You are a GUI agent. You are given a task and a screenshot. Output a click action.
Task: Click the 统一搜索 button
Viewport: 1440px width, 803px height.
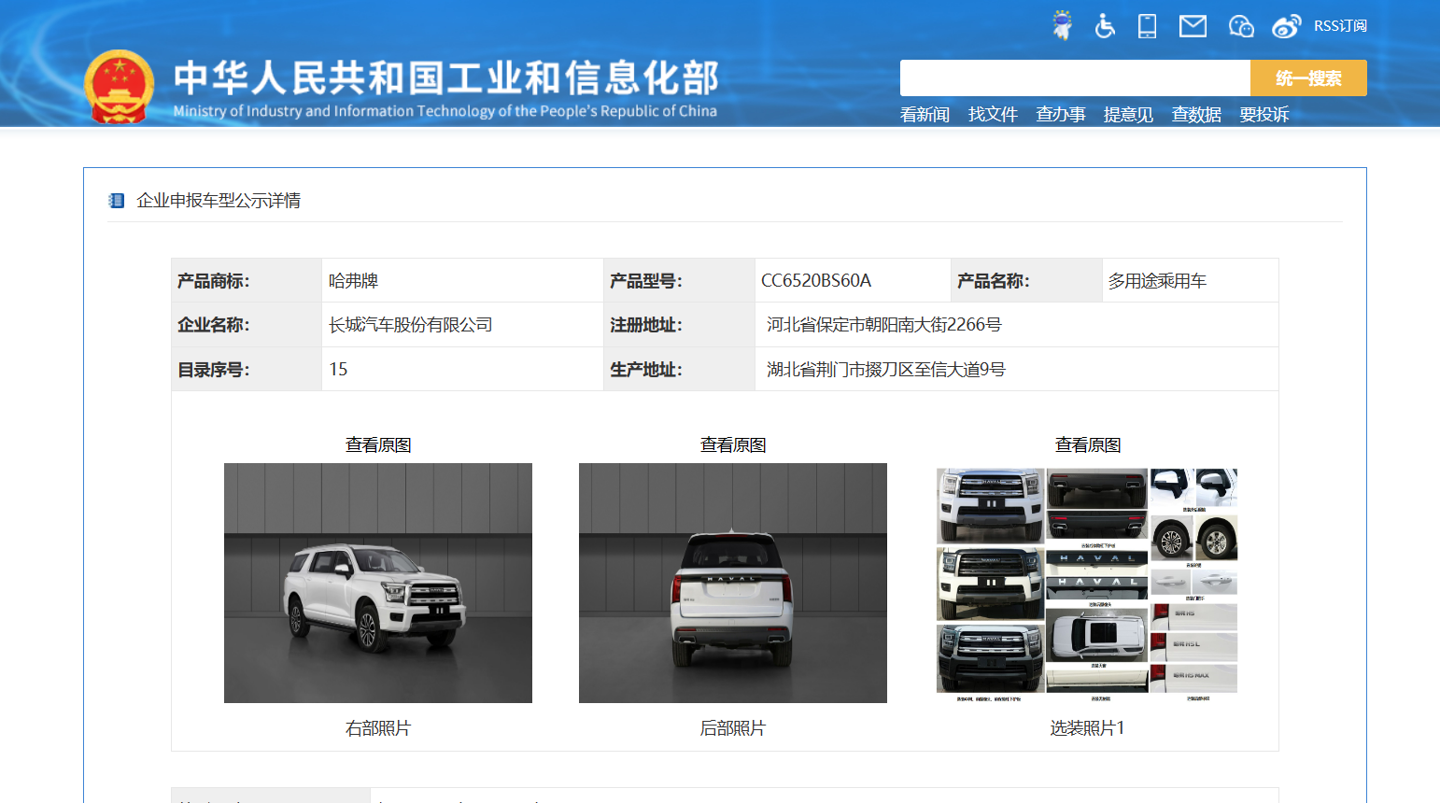[x=1309, y=78]
